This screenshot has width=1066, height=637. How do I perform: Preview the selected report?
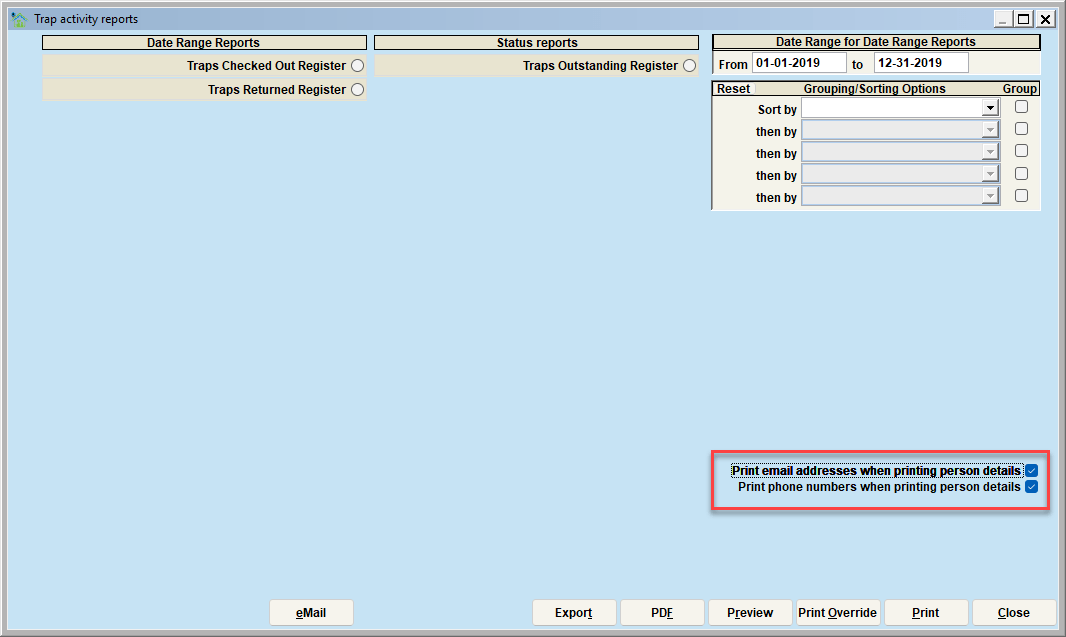coord(750,613)
